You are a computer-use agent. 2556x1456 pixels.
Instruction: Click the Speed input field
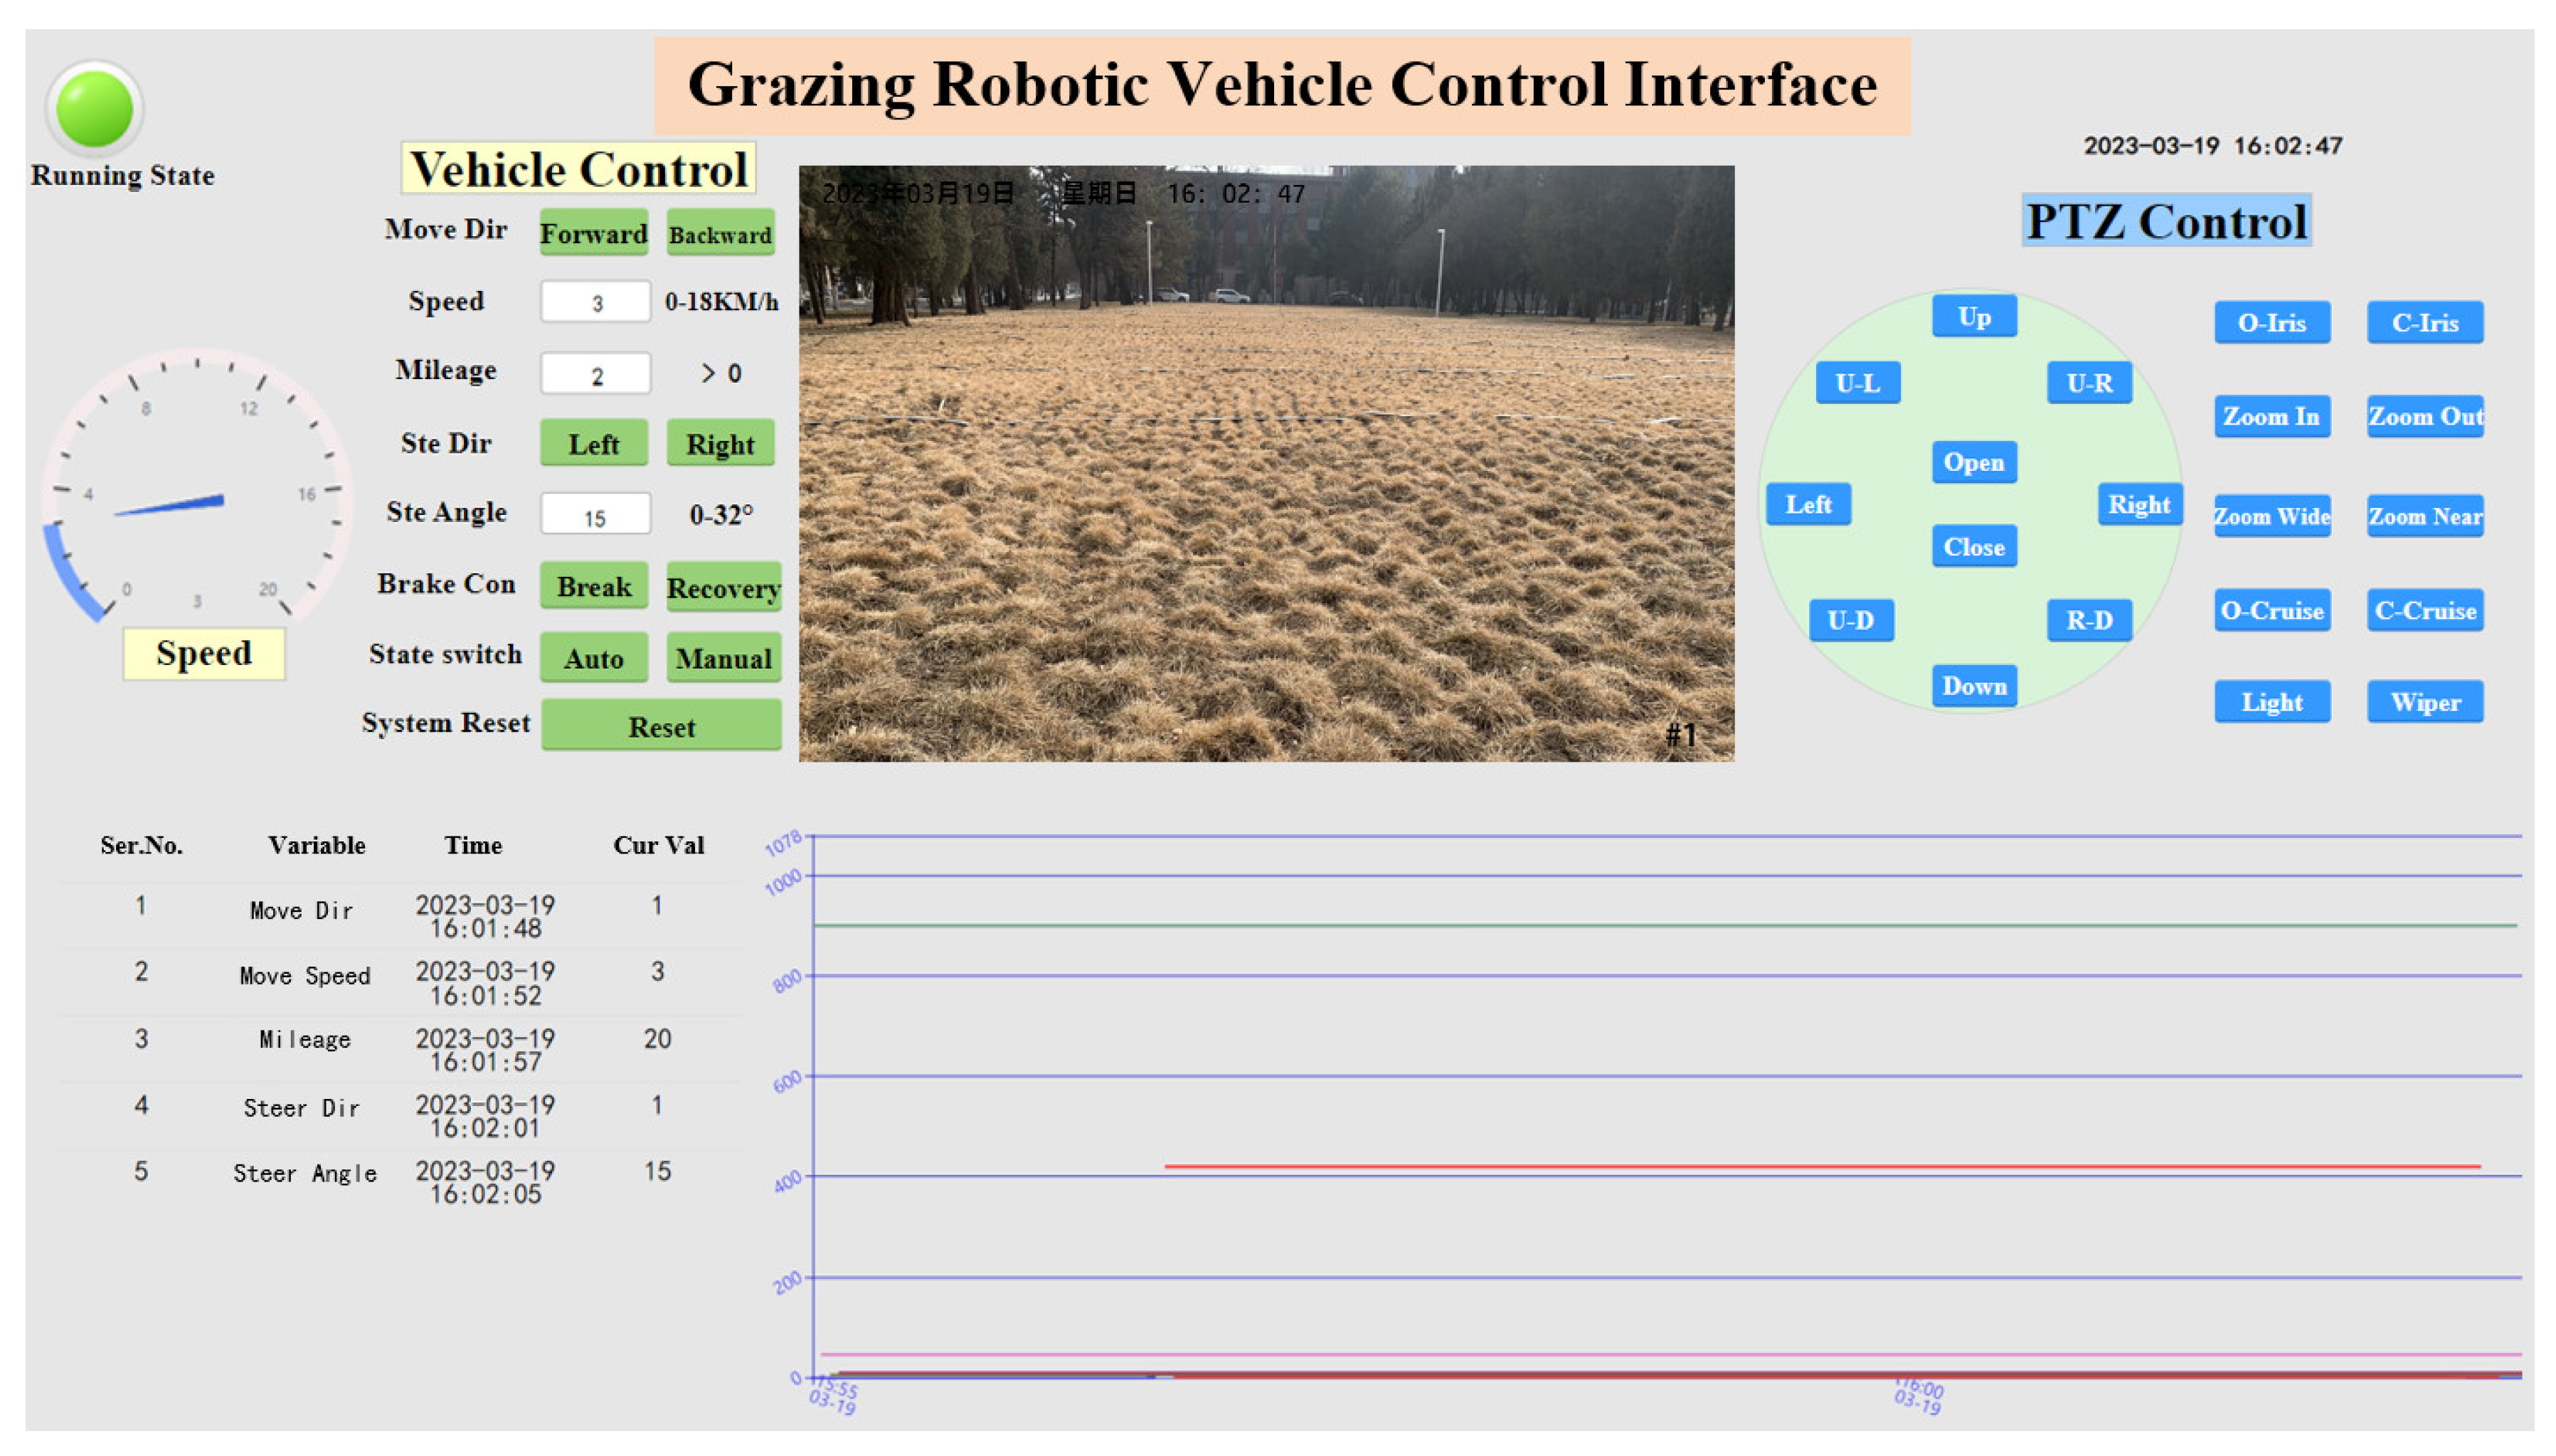tap(595, 302)
